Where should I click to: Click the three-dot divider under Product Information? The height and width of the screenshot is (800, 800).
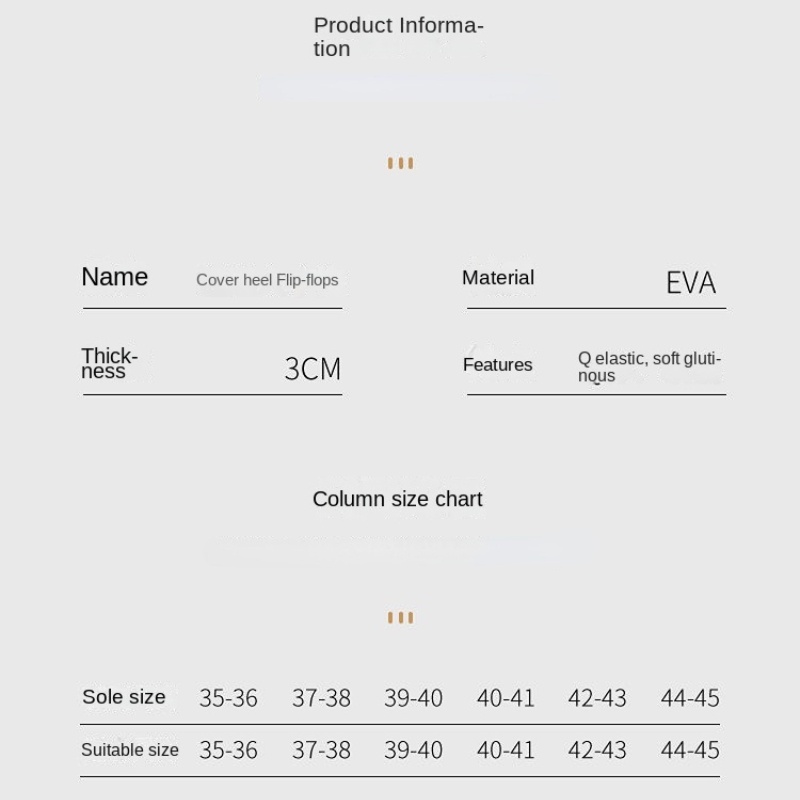(401, 163)
